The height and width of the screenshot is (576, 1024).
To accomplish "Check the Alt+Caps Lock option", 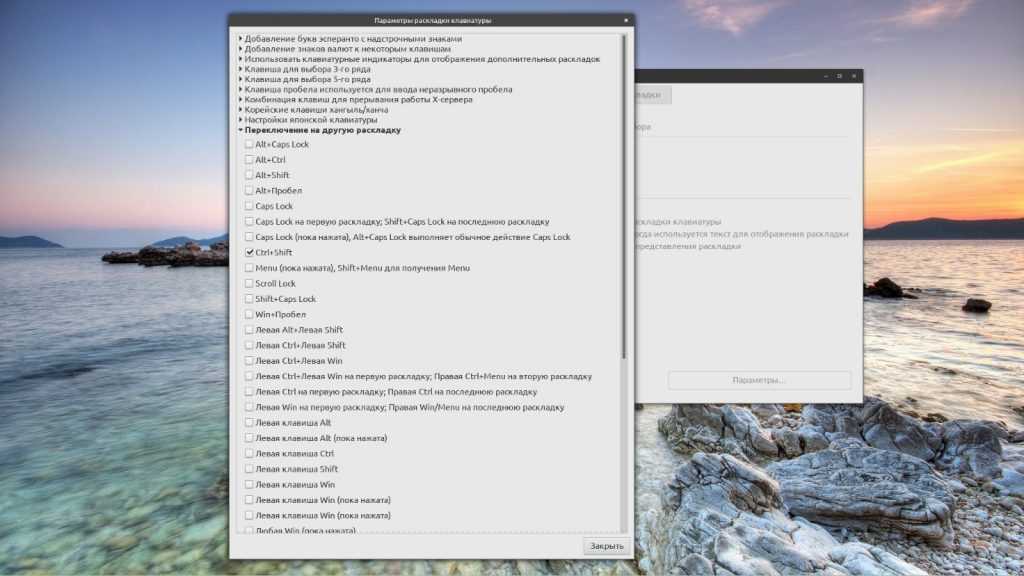I will pos(249,144).
